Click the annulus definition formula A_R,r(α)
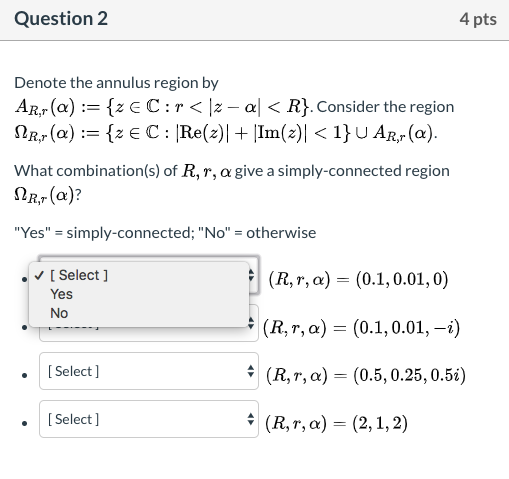The height and width of the screenshot is (479, 509). pos(163,107)
